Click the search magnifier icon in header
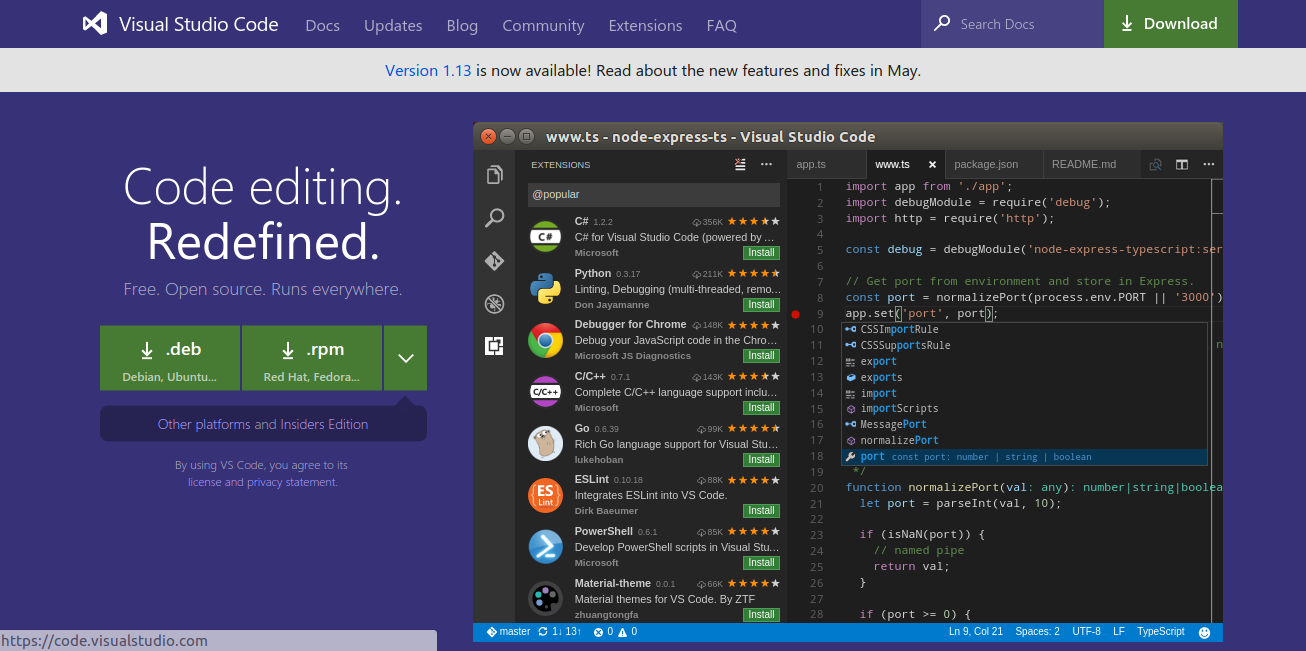The height and width of the screenshot is (651, 1306). (x=941, y=23)
